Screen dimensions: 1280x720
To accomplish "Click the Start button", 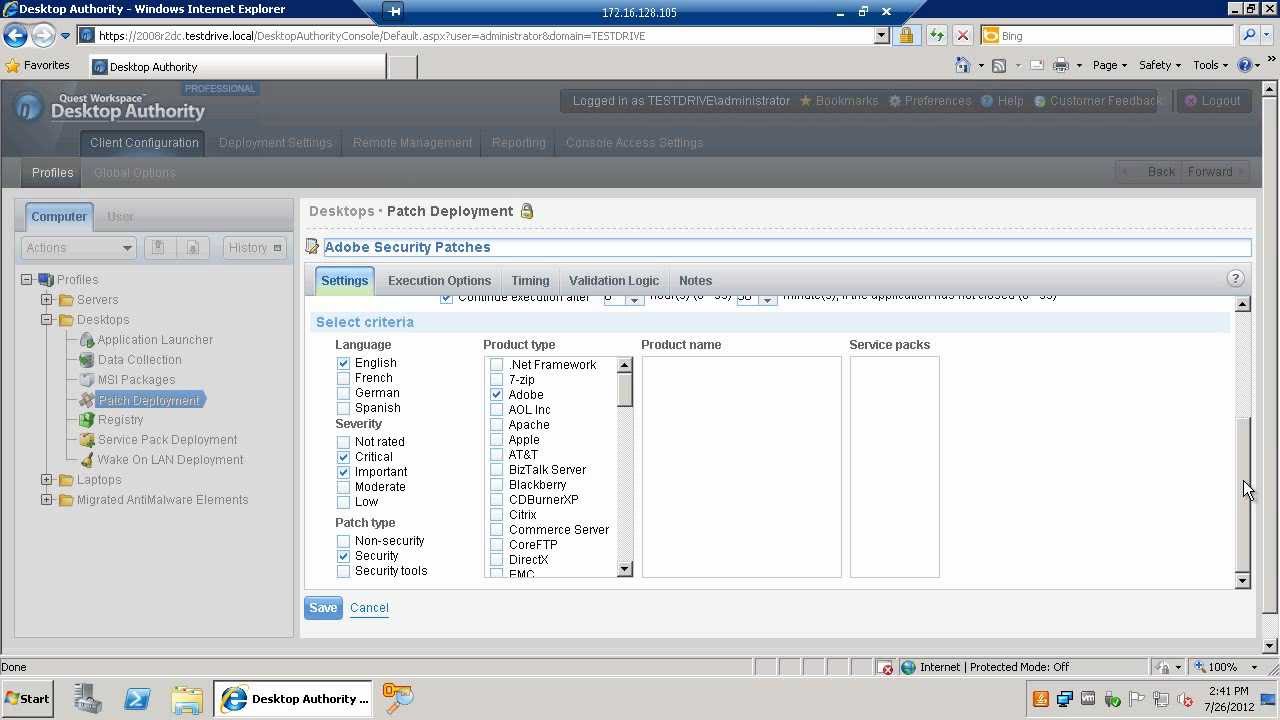I will (27, 698).
